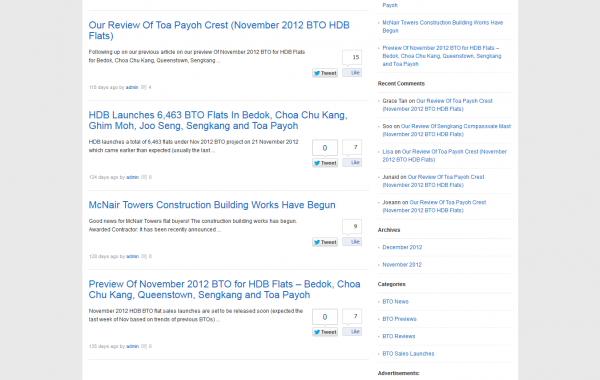Open sidebar recent post McNair Towers Construction link
Viewport: 600px width, 380px height.
443,26
